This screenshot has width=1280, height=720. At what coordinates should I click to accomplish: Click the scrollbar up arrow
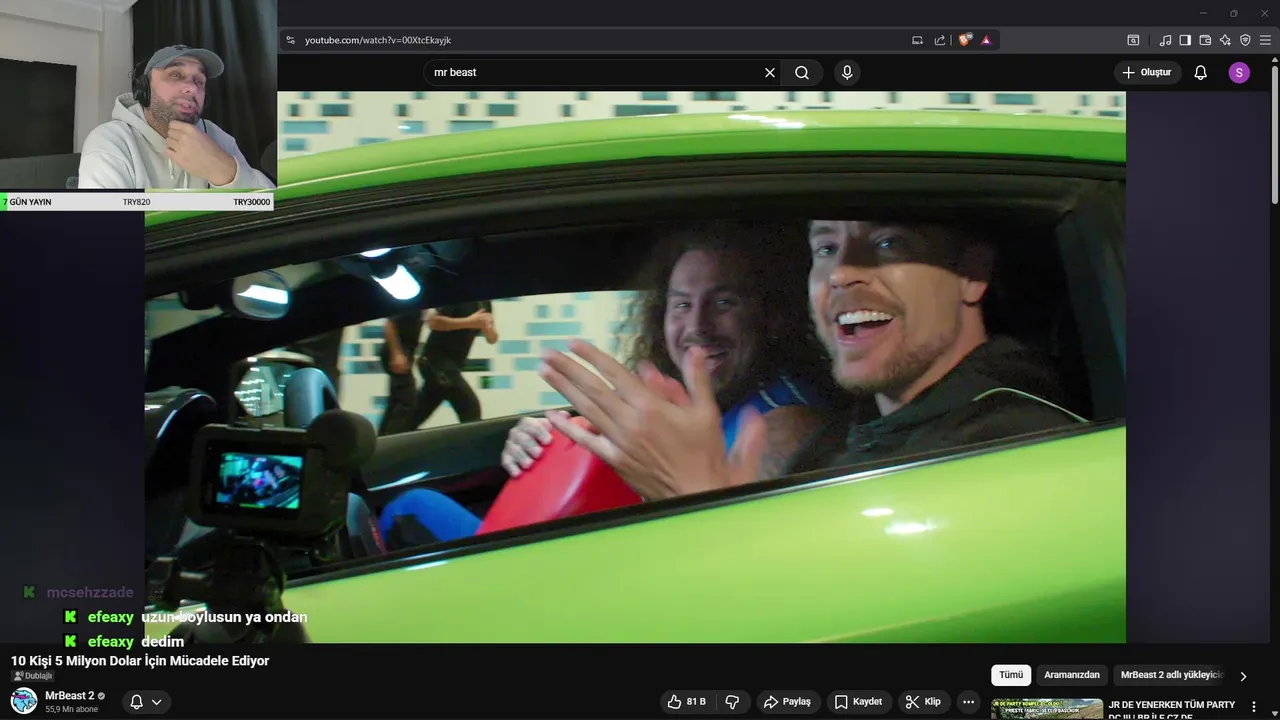tap(1274, 58)
